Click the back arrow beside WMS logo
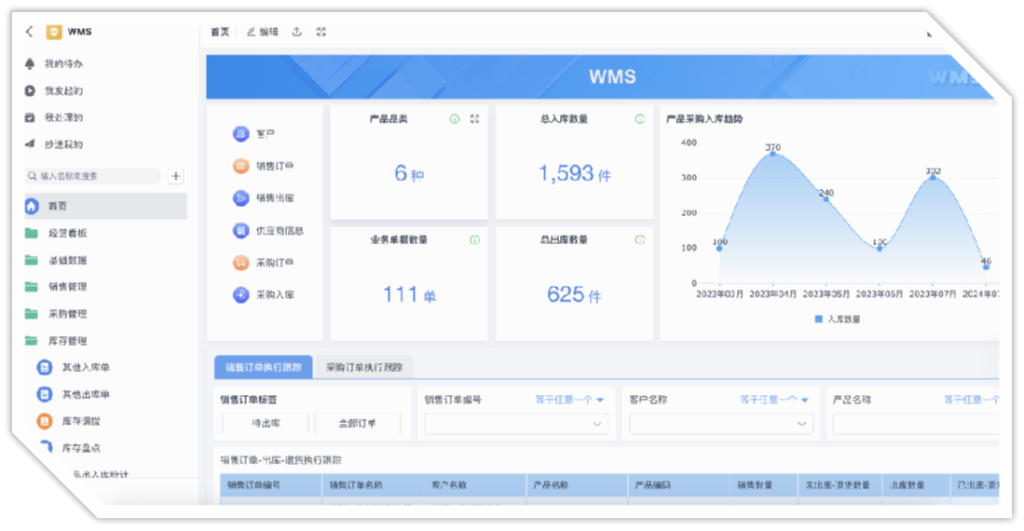Viewport: 1024px width, 531px height. click(x=29, y=32)
